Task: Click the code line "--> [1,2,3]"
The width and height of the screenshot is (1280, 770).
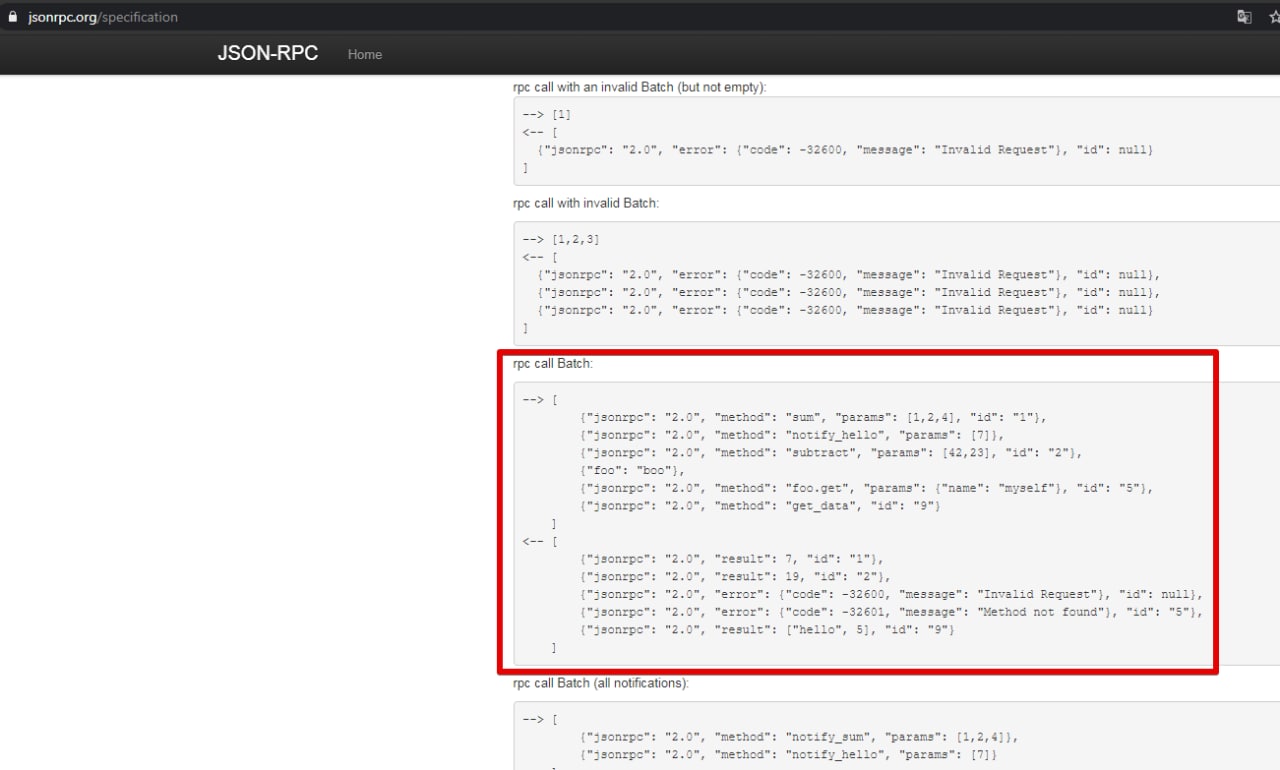Action: click(561, 240)
